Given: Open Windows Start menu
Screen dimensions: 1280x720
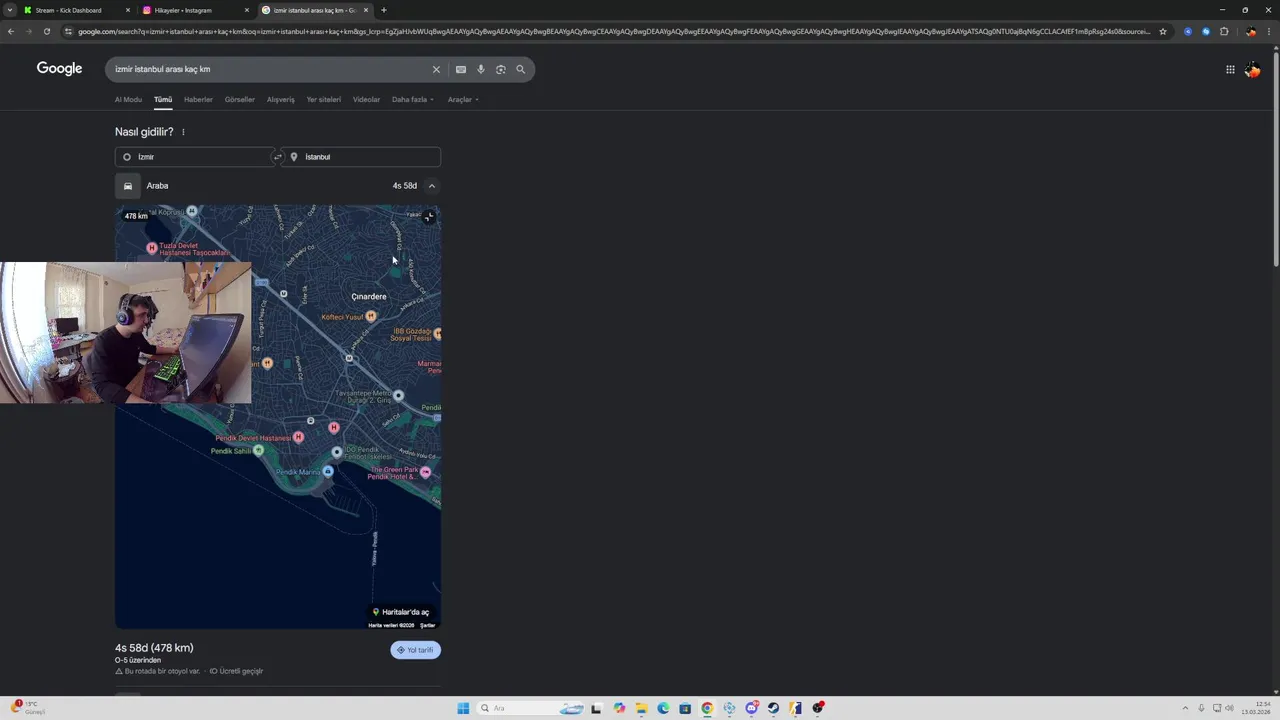Looking at the screenshot, I should 463,708.
